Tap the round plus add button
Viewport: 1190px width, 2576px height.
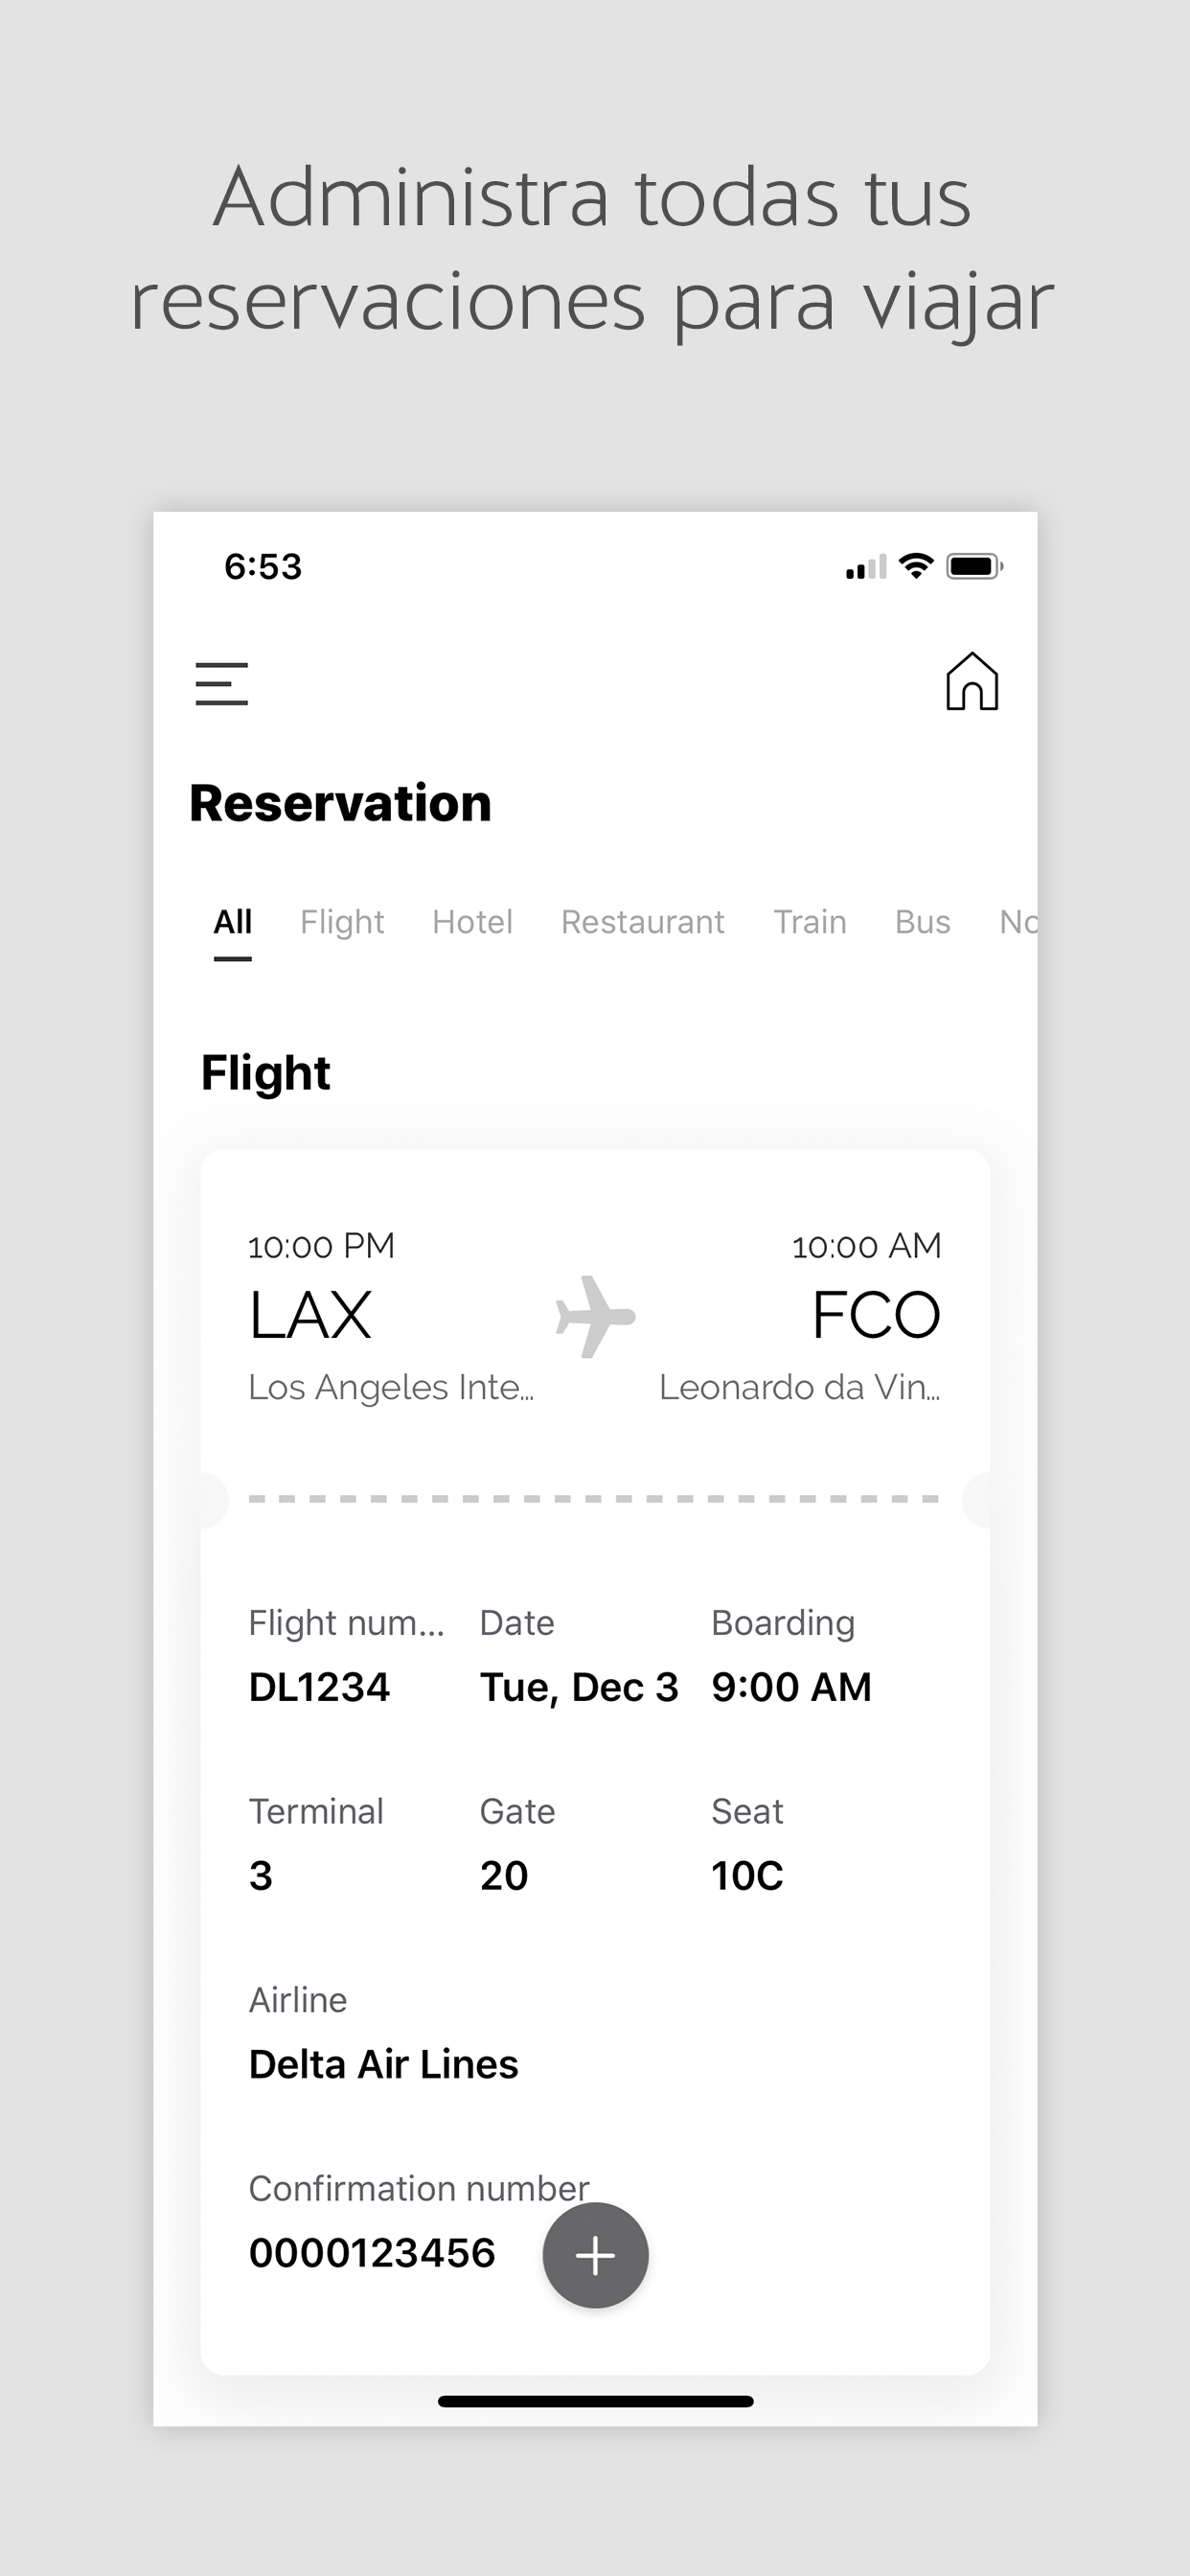(596, 2255)
